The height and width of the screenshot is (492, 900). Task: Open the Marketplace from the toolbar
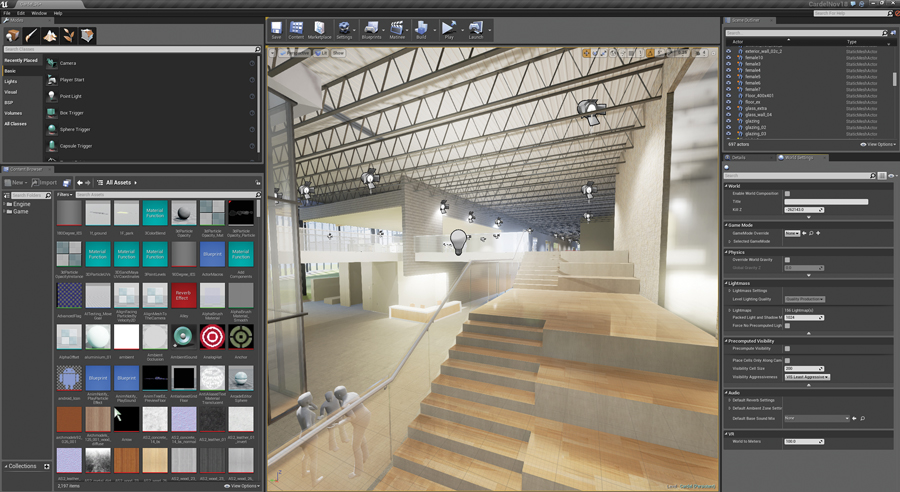point(319,30)
